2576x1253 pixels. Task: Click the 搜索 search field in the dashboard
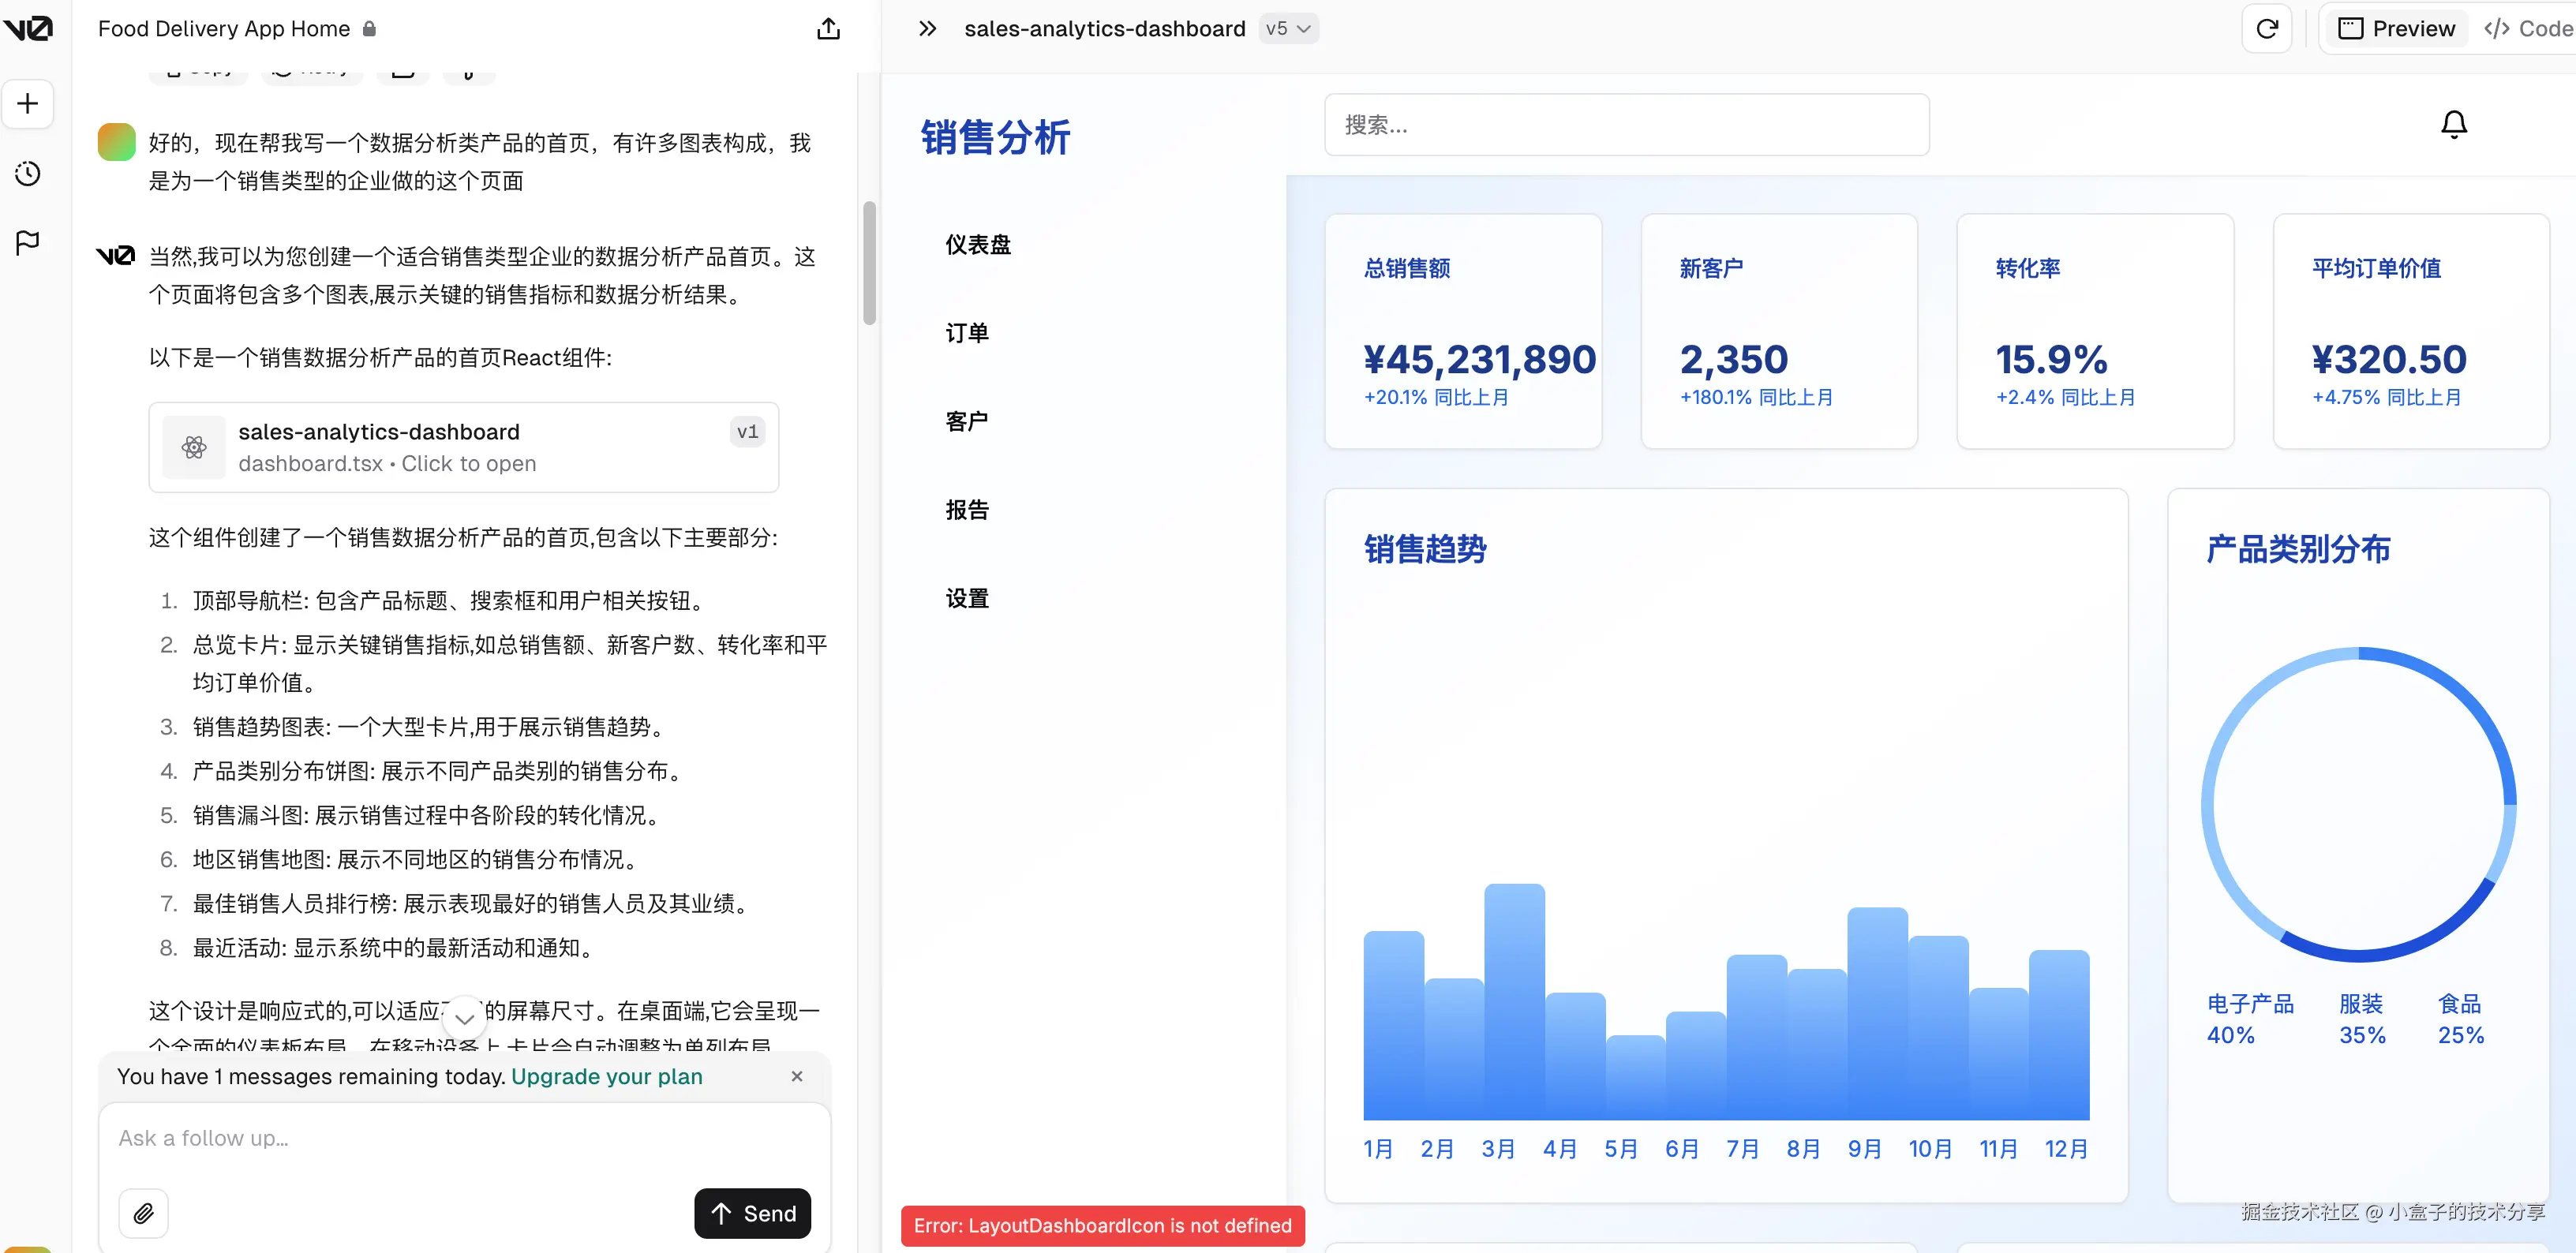(x=1627, y=124)
